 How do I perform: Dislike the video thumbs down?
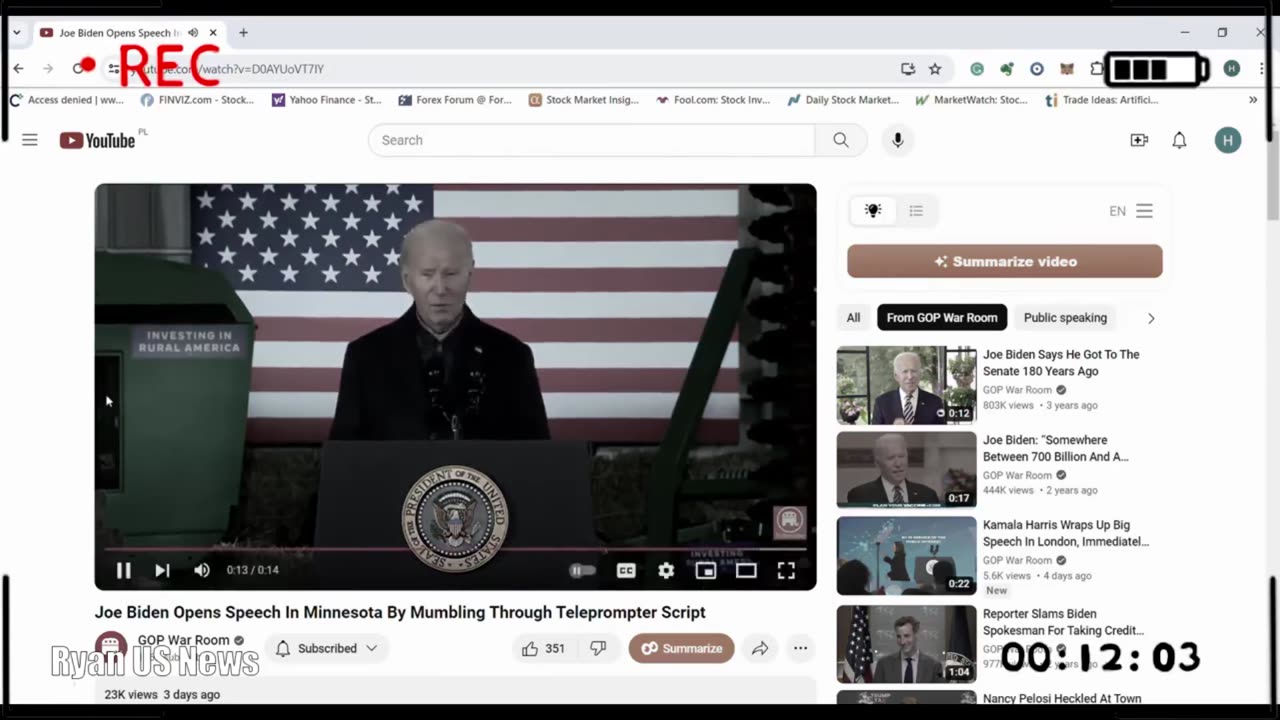click(598, 648)
